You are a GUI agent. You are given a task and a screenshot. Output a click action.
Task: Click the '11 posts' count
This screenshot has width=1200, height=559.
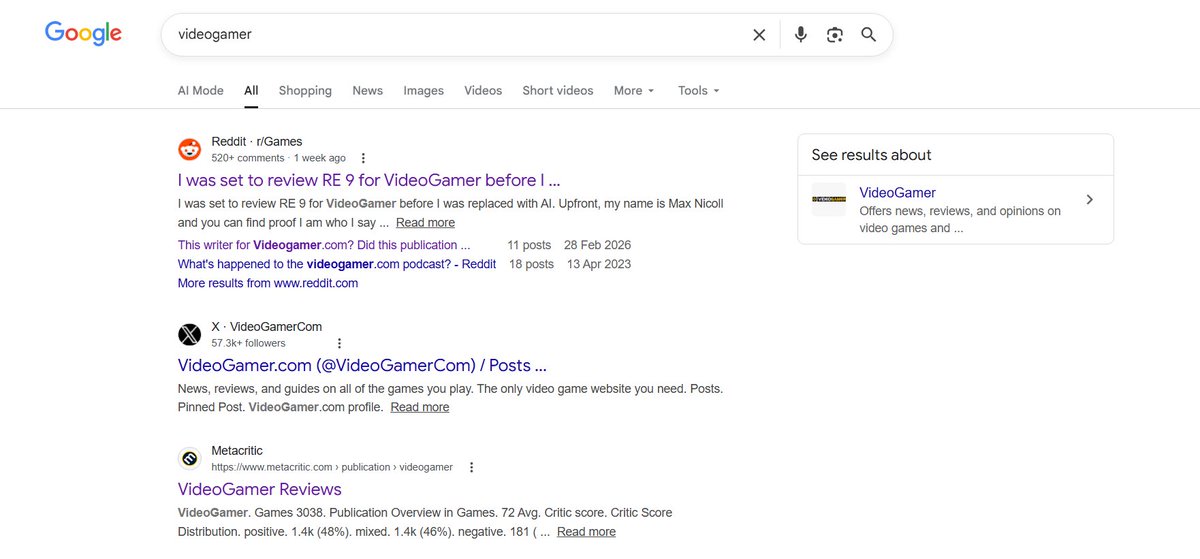pos(529,245)
